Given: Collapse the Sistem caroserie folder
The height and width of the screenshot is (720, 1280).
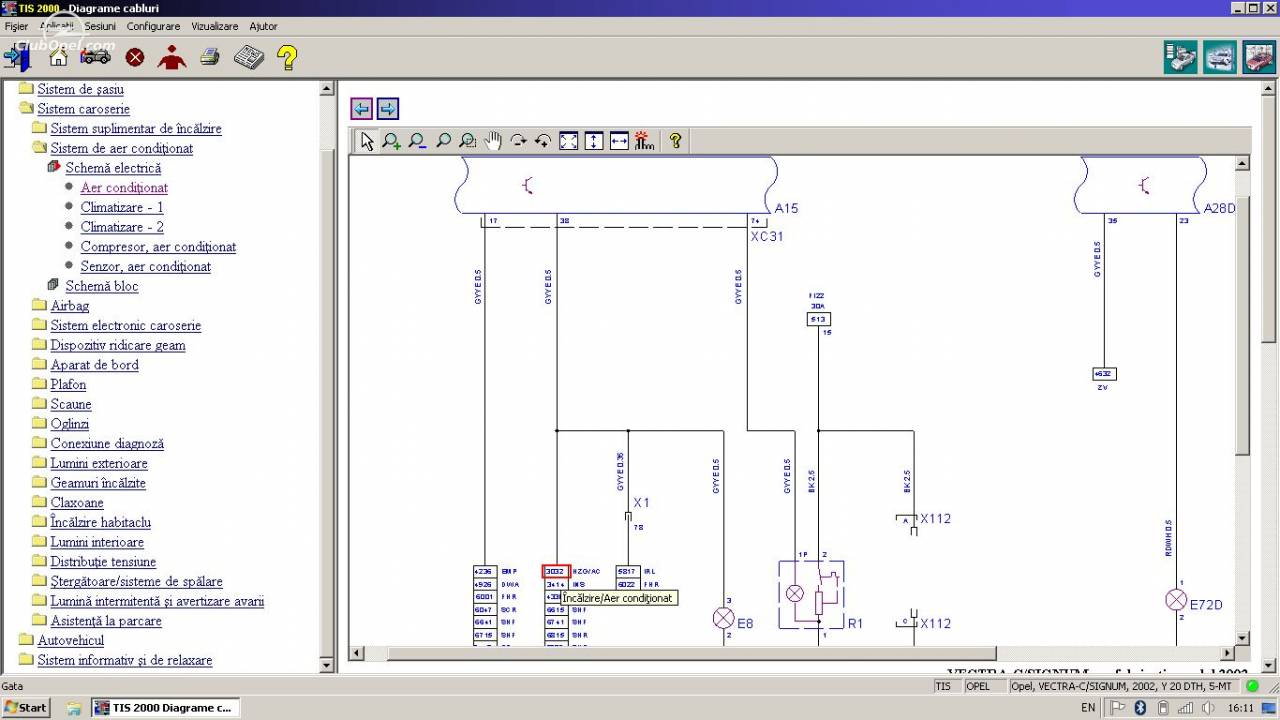Looking at the screenshot, I should point(84,109).
